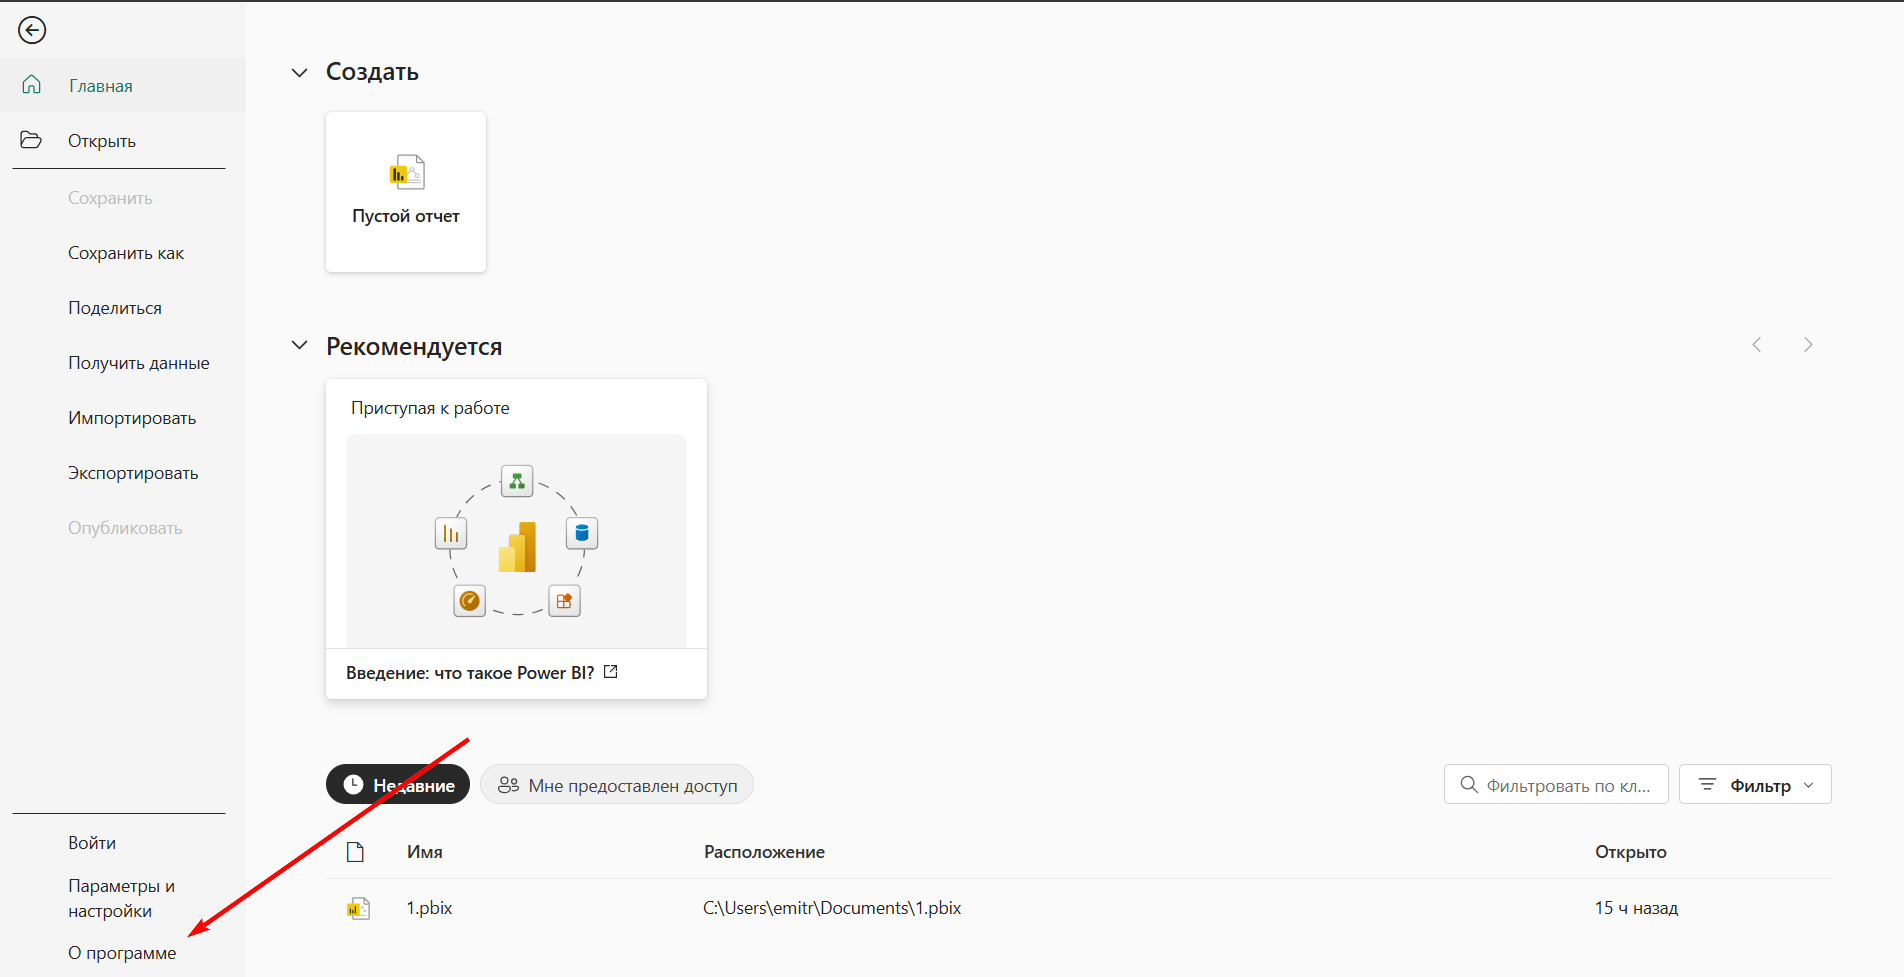Collapse the Рекомендуется section
Screen dimensions: 1904x977
pos(299,346)
